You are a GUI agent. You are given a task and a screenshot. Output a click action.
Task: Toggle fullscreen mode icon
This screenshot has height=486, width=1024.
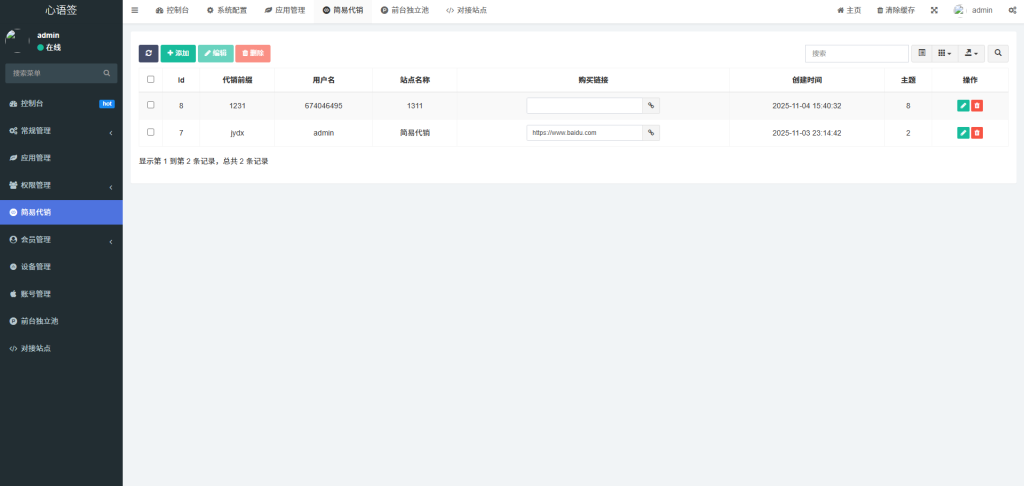[x=934, y=10]
